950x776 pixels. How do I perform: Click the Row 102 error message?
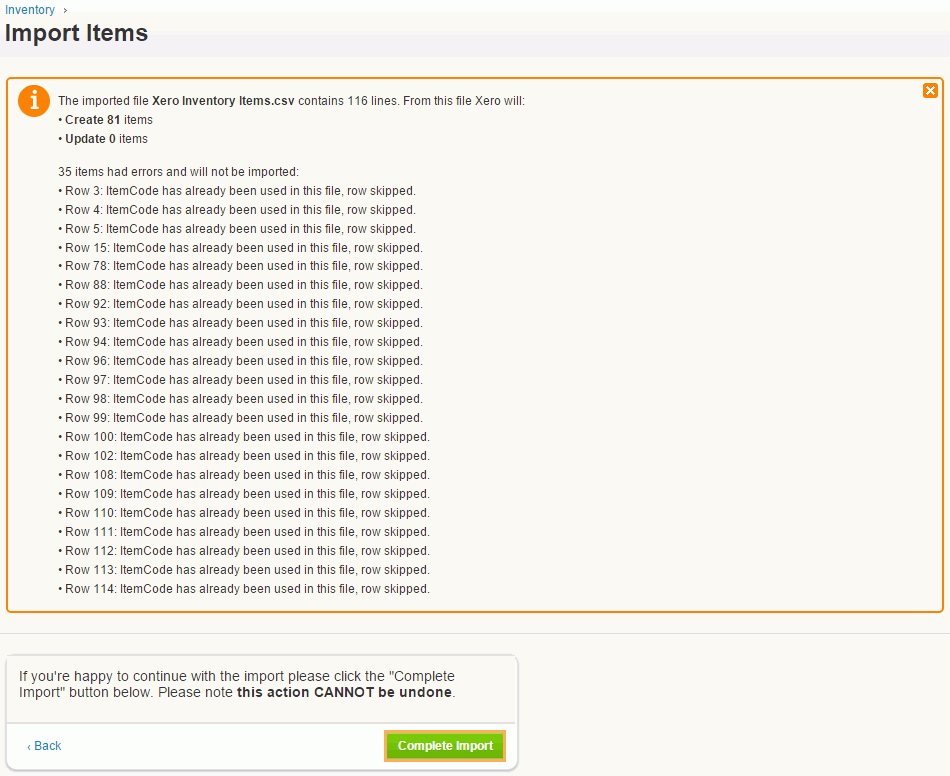click(x=244, y=456)
